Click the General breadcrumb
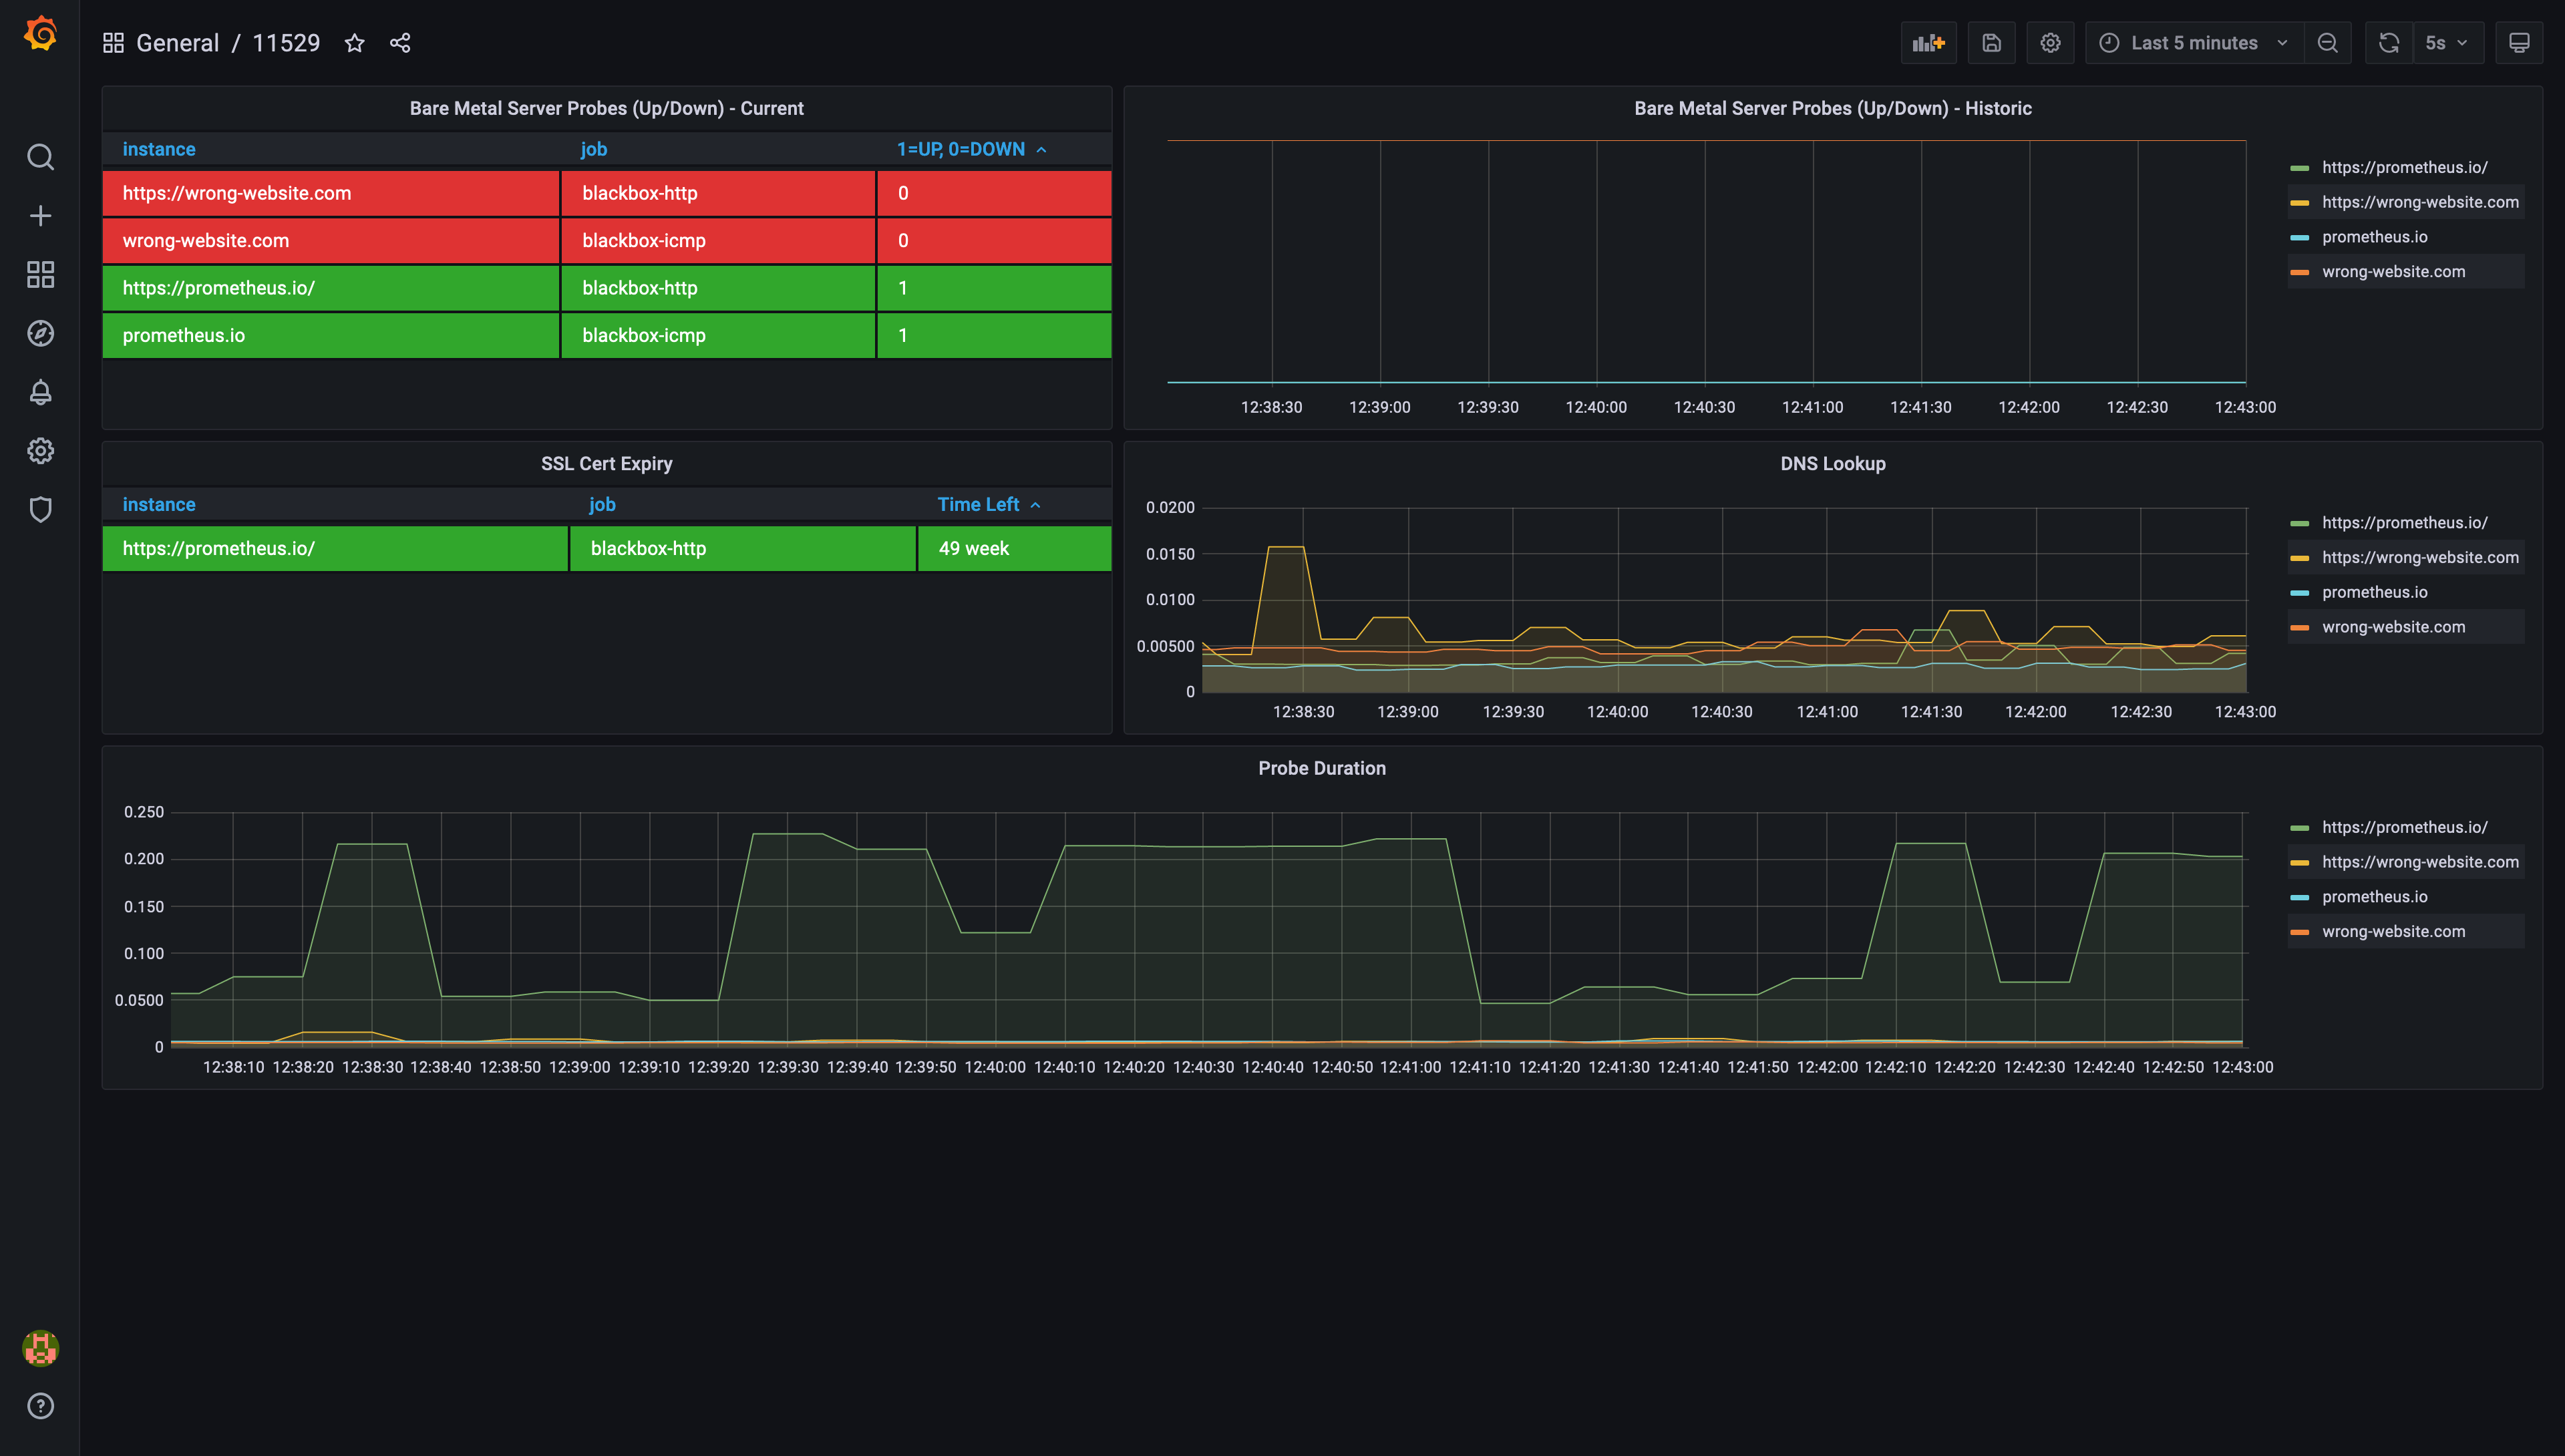The image size is (2565, 1456). coord(177,42)
